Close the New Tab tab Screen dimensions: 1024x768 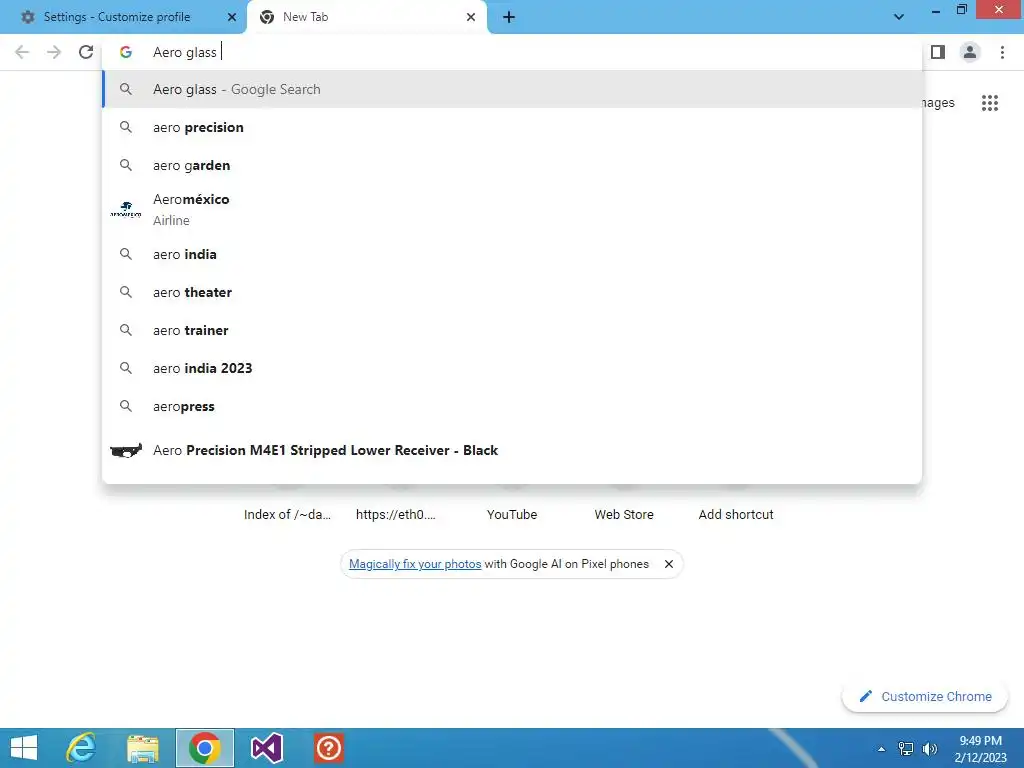click(471, 18)
